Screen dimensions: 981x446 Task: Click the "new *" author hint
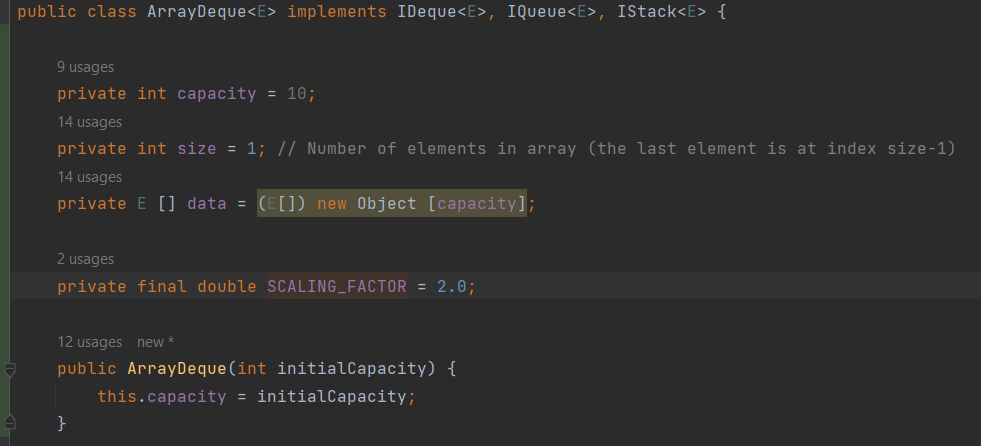click(156, 342)
